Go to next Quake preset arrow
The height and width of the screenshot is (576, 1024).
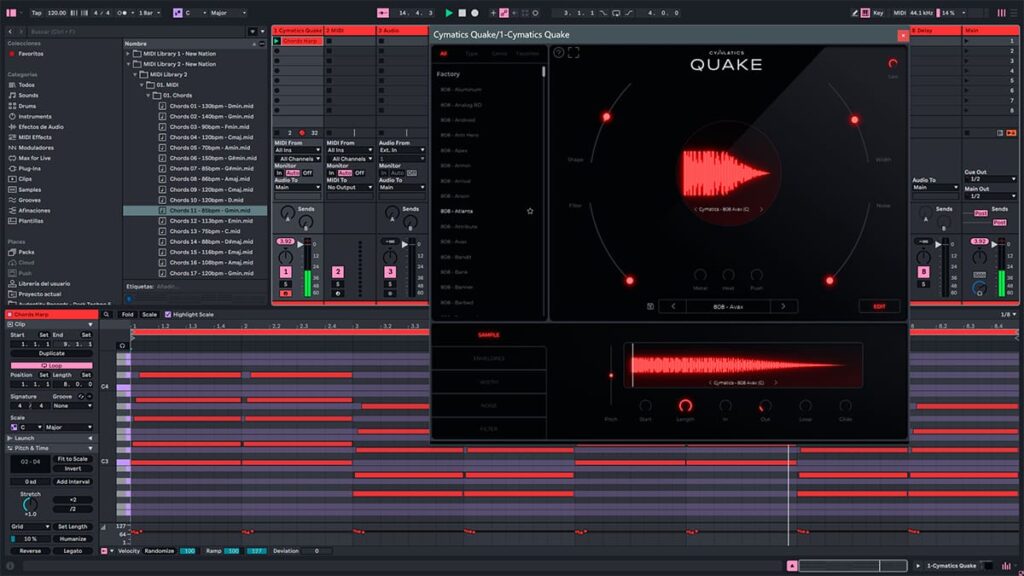pyautogui.click(x=783, y=306)
